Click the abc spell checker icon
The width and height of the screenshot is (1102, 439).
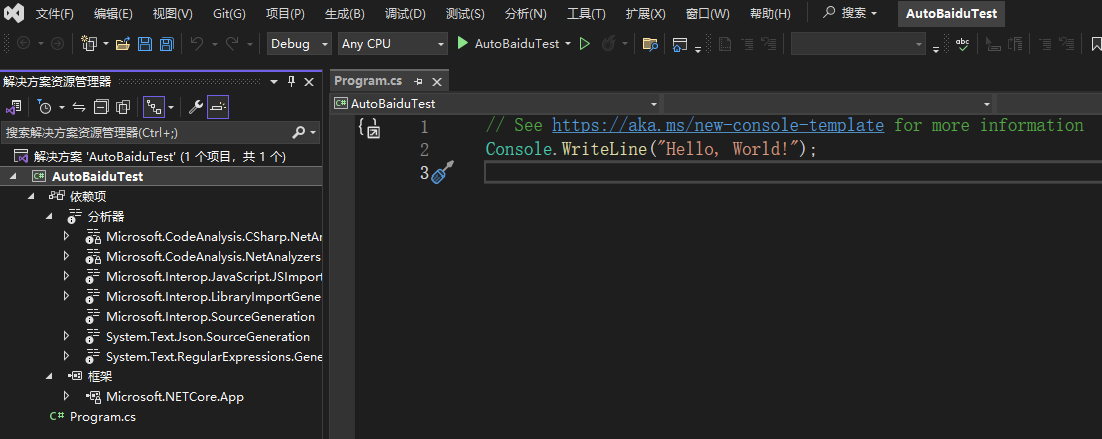(962, 44)
